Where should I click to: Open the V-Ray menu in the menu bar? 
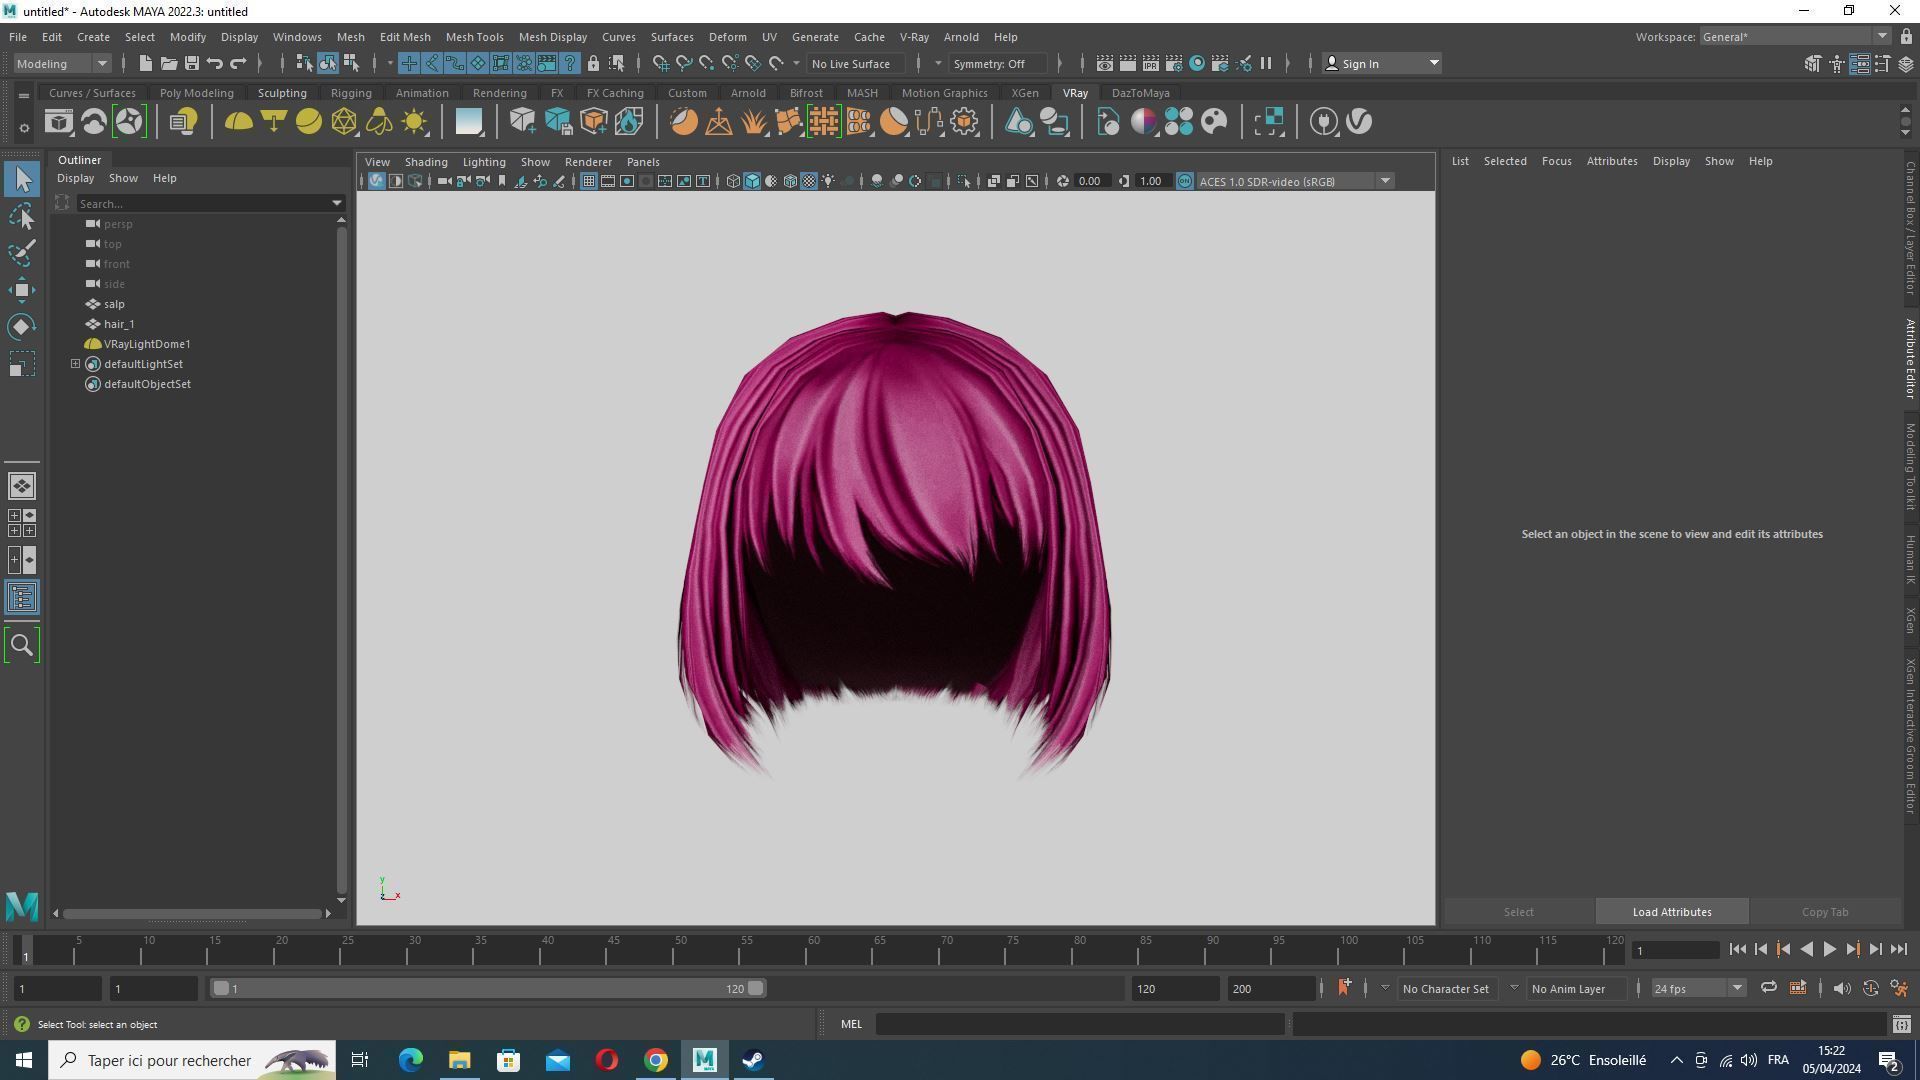[x=914, y=37]
